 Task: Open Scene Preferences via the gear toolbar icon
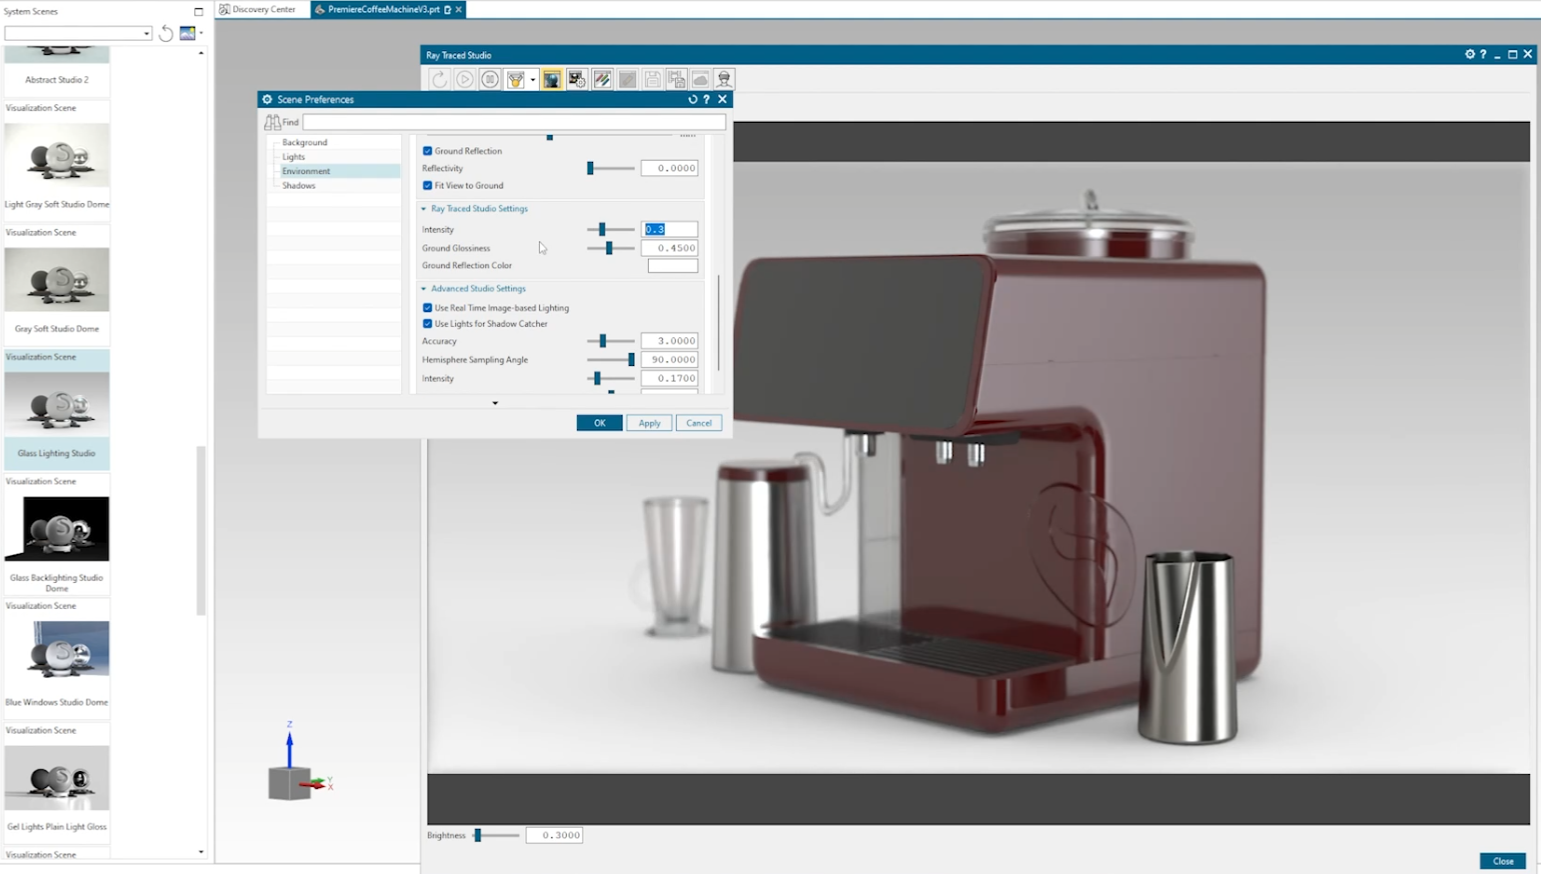coord(577,79)
